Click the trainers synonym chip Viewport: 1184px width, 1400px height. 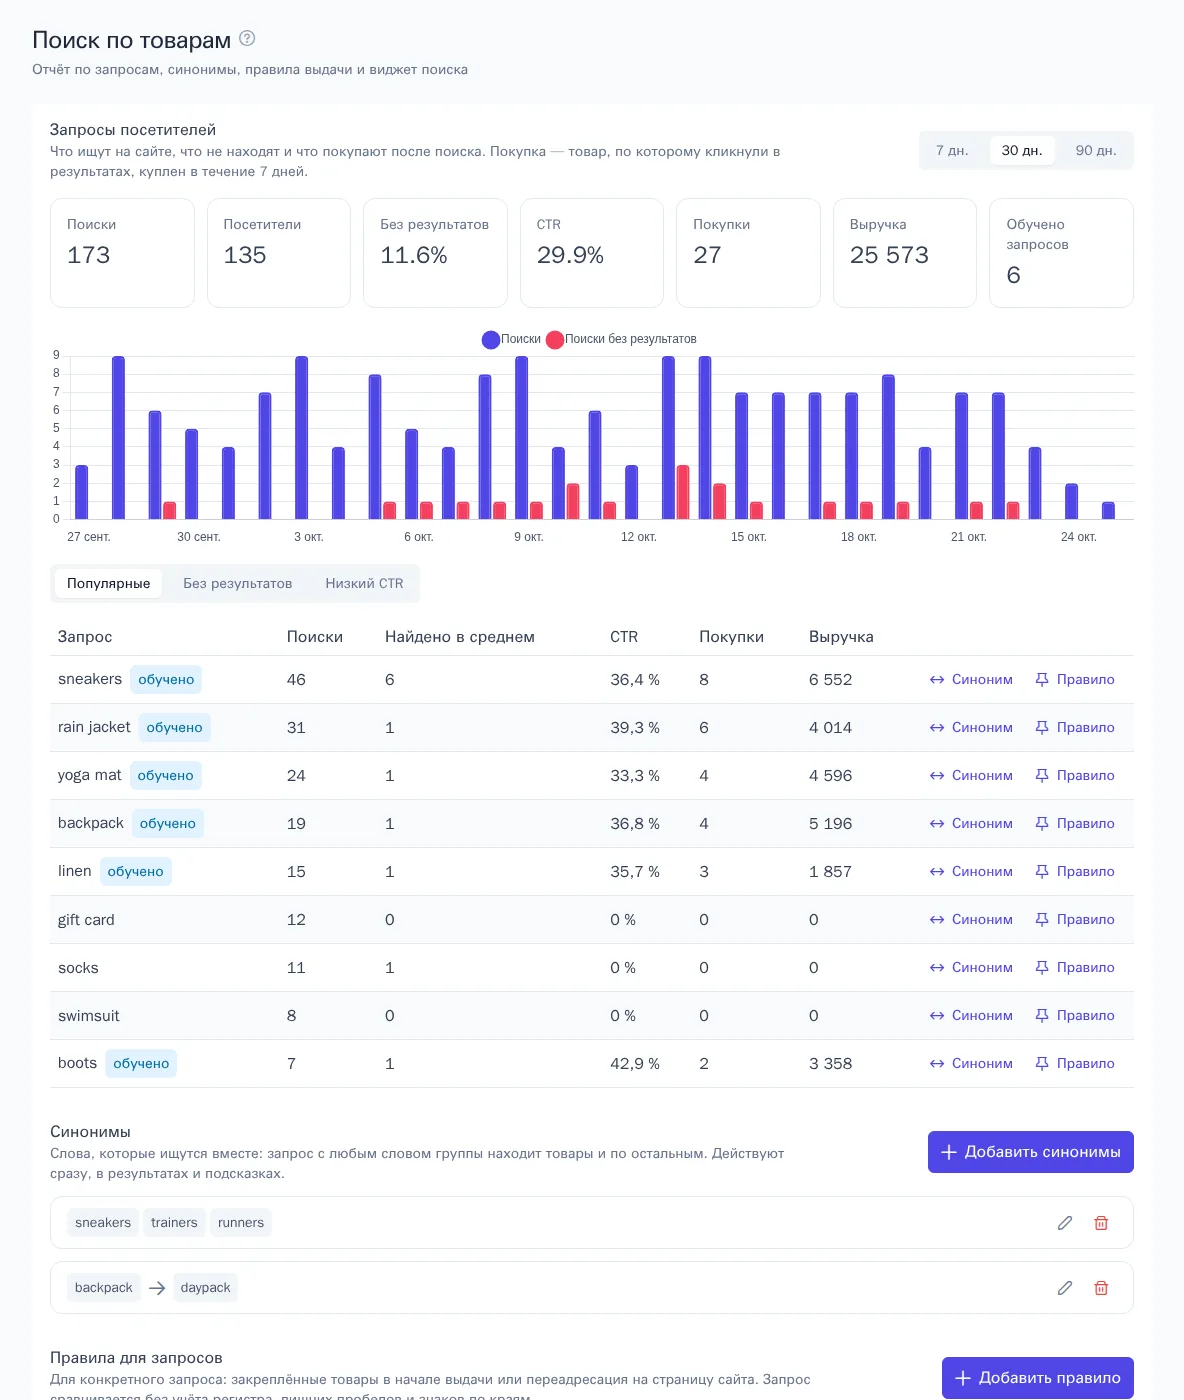[x=174, y=1223]
